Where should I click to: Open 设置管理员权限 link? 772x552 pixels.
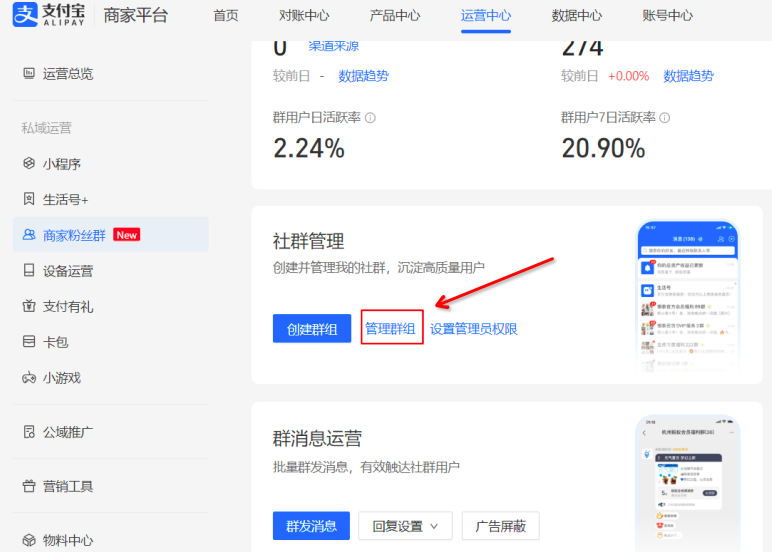click(x=474, y=329)
